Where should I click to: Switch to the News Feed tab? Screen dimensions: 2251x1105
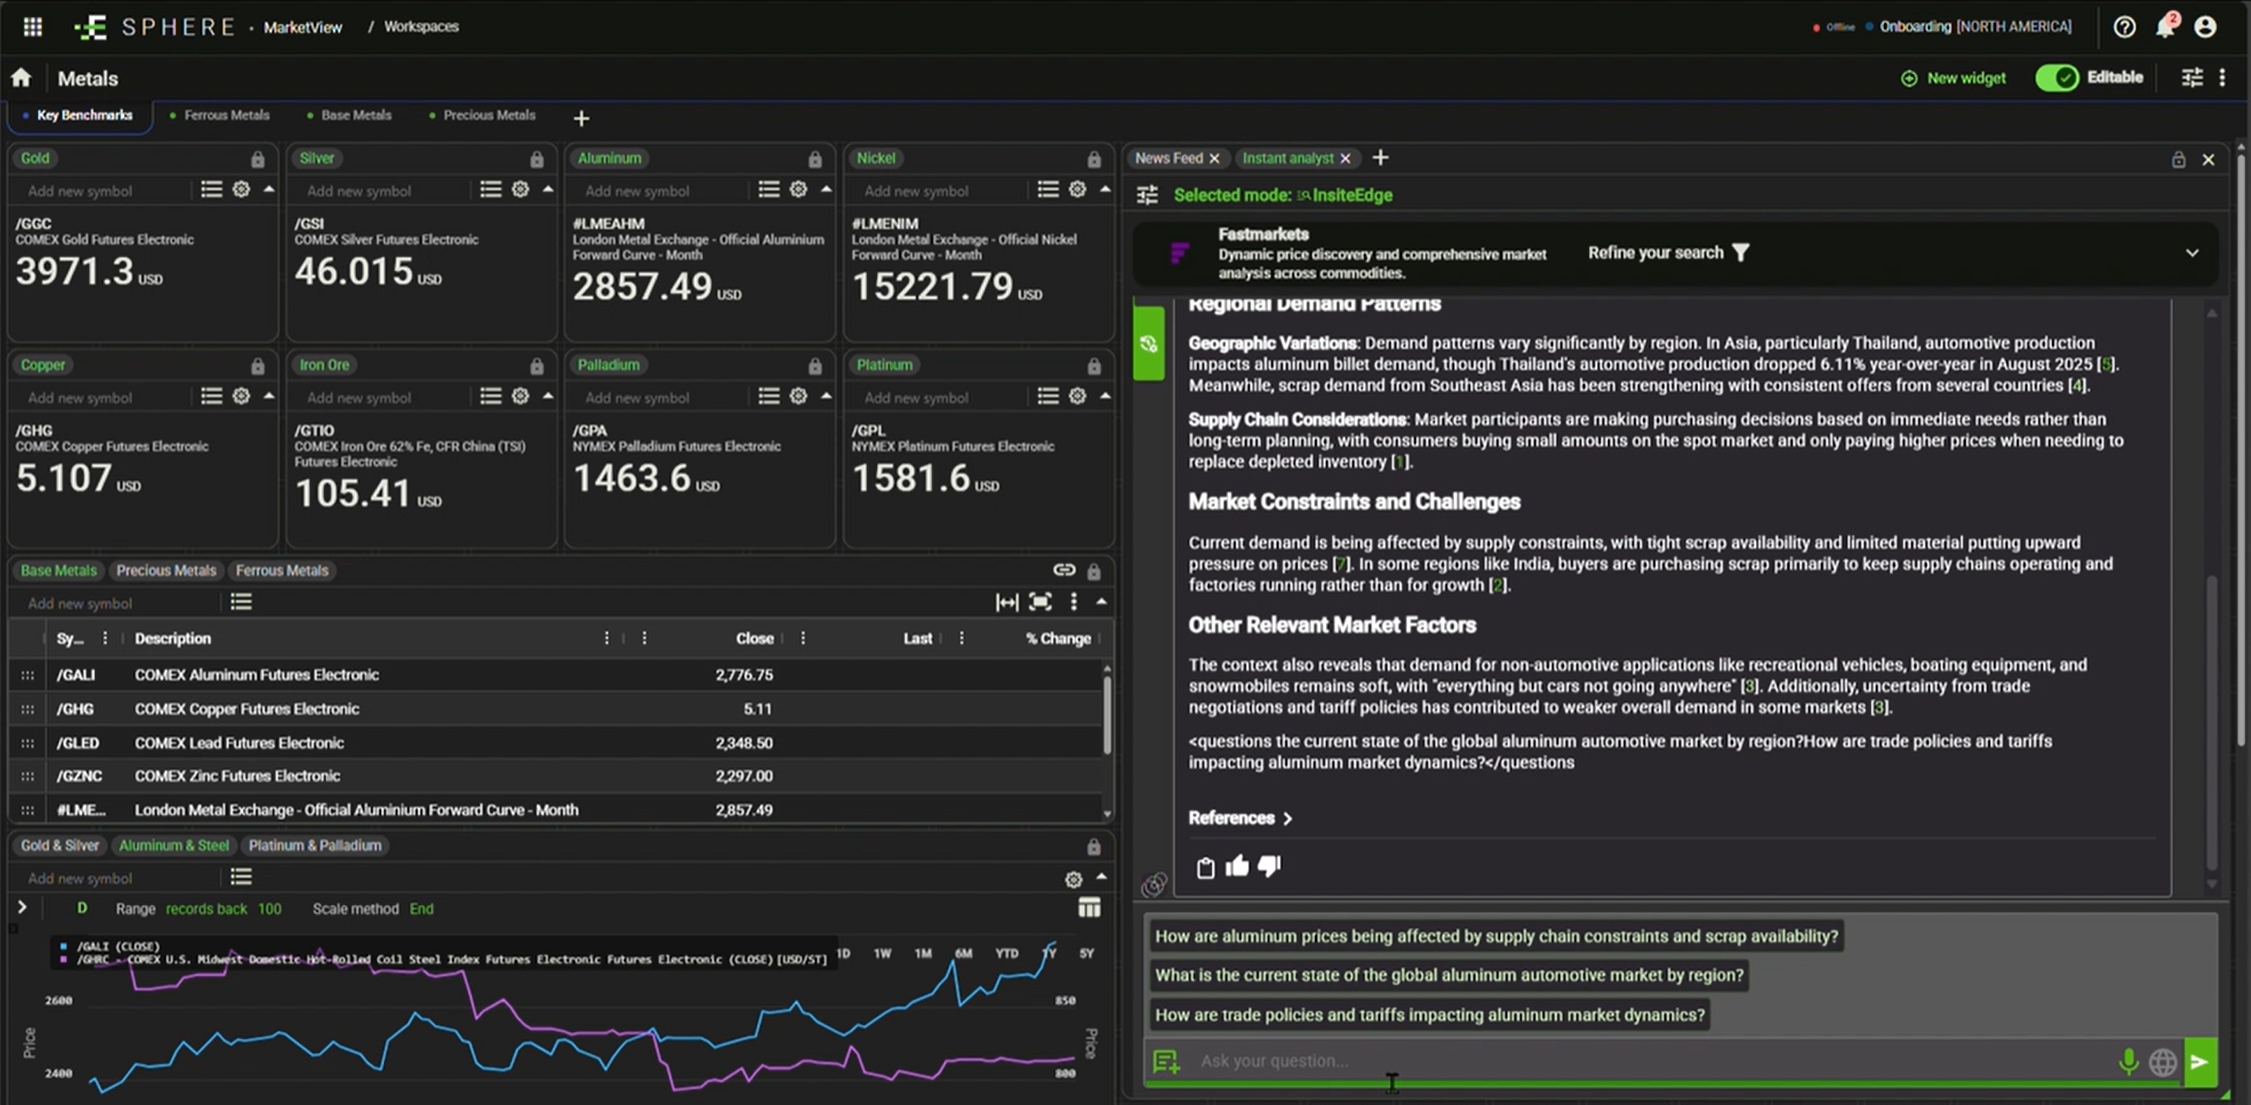click(1168, 158)
